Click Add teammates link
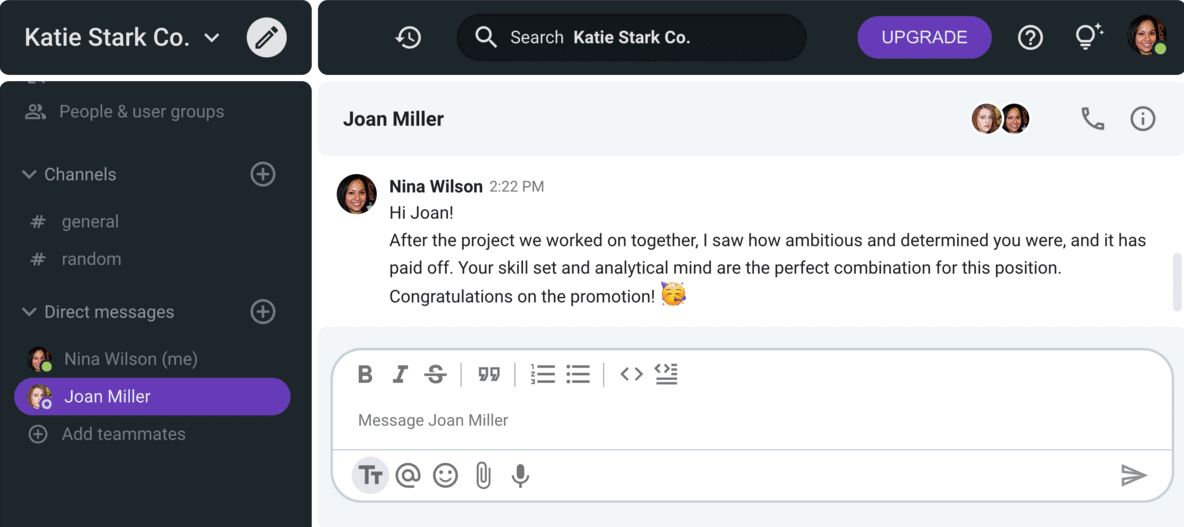Screen dimensions: 1184x527 pyautogui.click(x=124, y=434)
